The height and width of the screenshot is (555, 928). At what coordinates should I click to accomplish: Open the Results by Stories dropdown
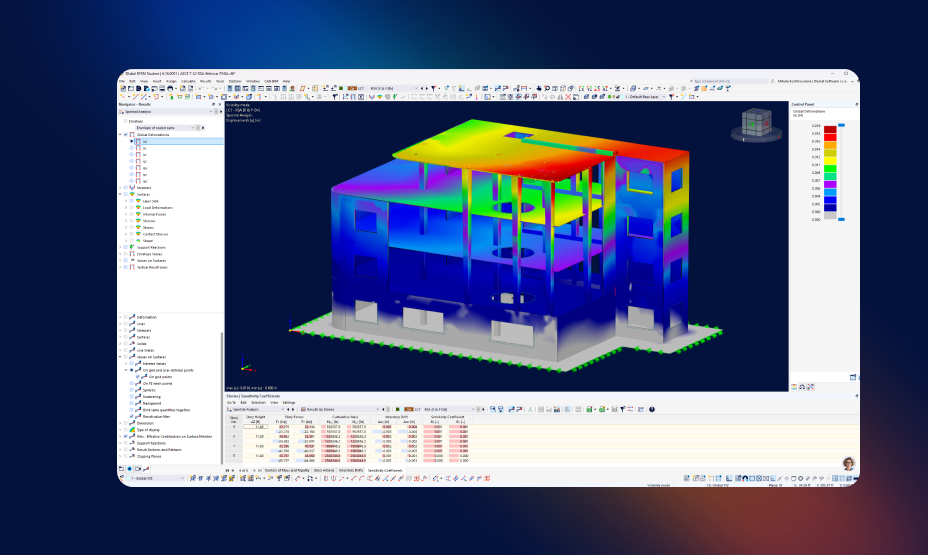[x=340, y=409]
